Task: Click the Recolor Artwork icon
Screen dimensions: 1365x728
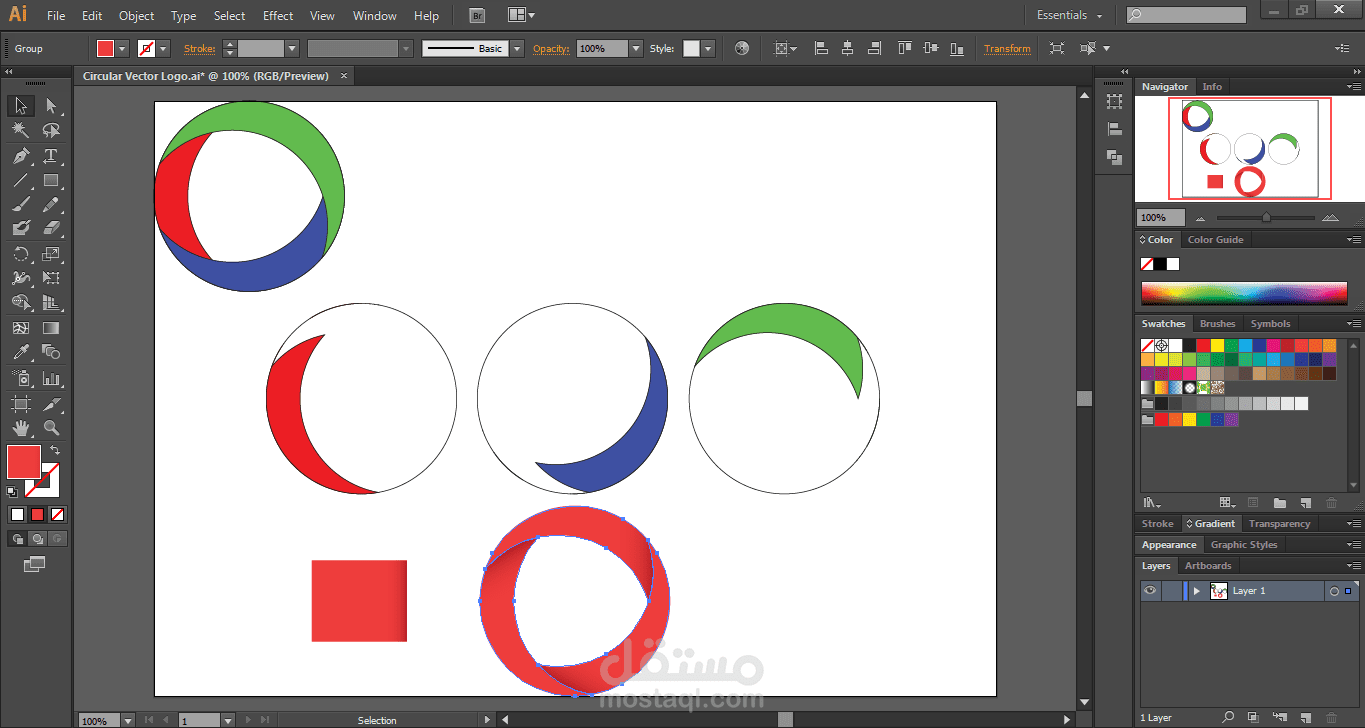Action: point(741,48)
